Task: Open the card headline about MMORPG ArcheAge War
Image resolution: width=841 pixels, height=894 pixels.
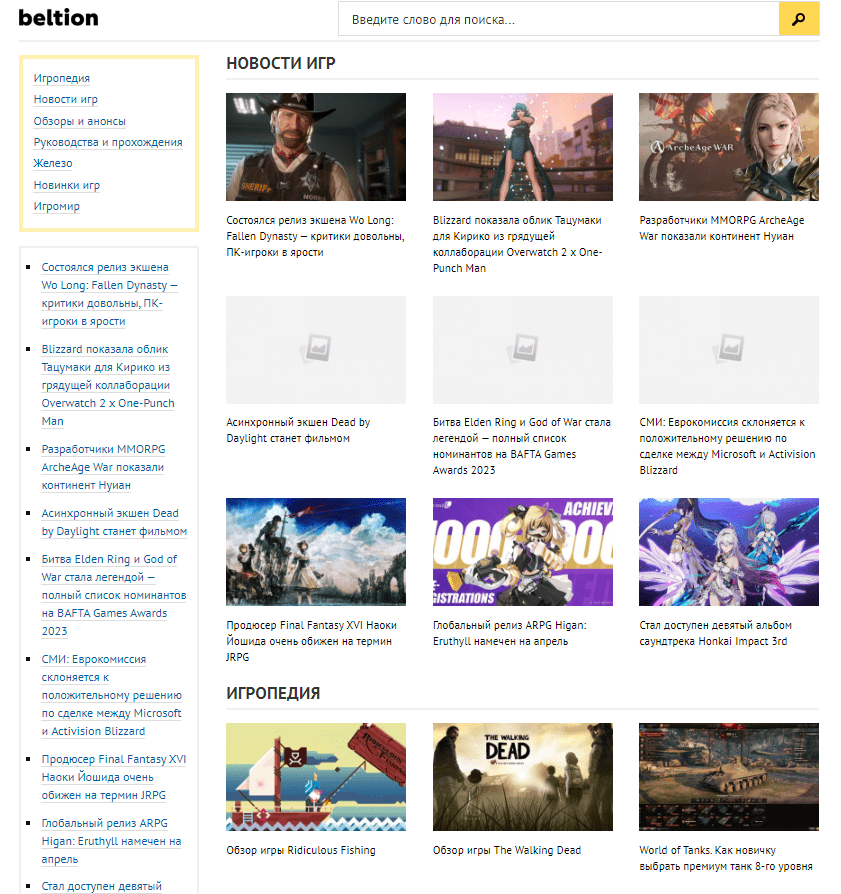Action: tap(722, 228)
